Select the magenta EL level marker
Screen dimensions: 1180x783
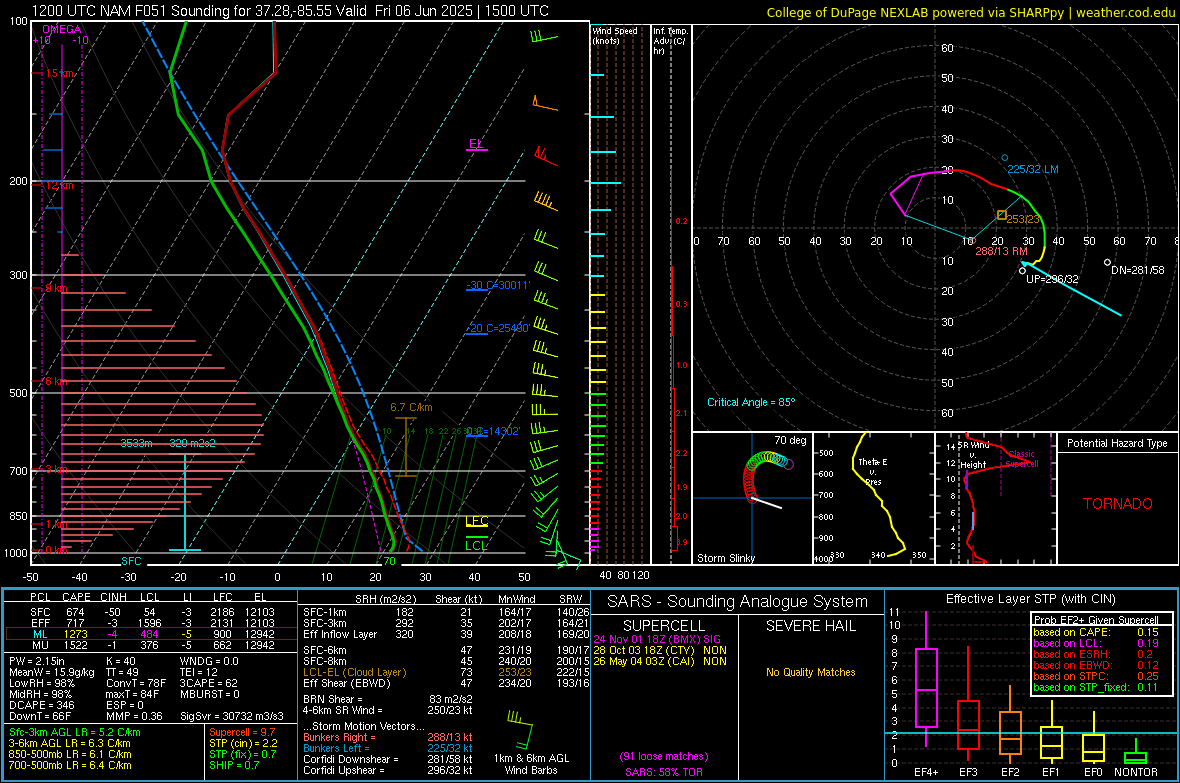476,144
